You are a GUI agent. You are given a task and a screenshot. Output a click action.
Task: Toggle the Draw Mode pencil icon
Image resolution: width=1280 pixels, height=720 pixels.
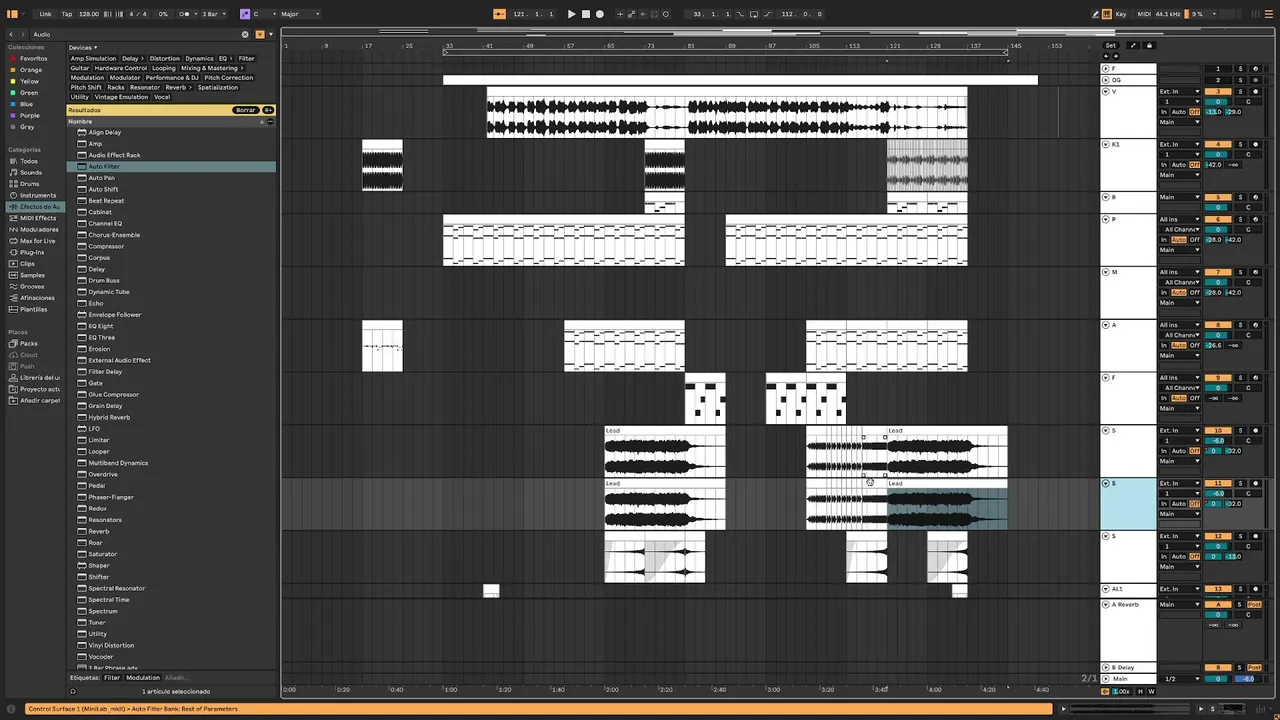[x=1095, y=14]
